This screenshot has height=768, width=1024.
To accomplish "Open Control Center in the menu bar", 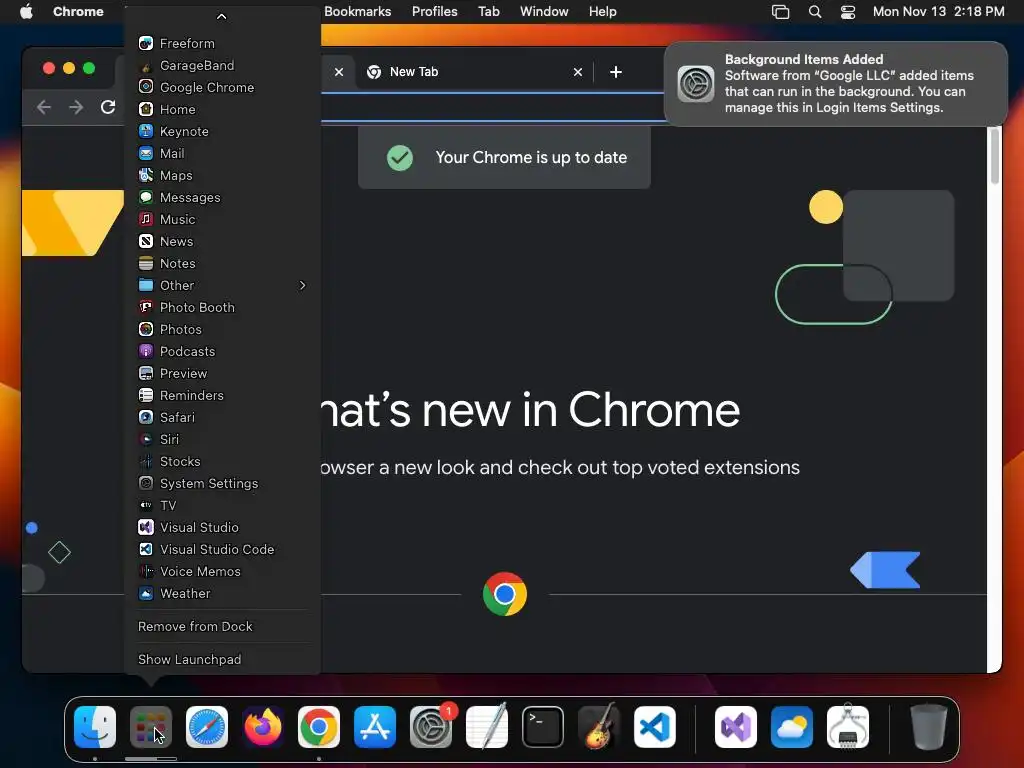I will coord(848,12).
